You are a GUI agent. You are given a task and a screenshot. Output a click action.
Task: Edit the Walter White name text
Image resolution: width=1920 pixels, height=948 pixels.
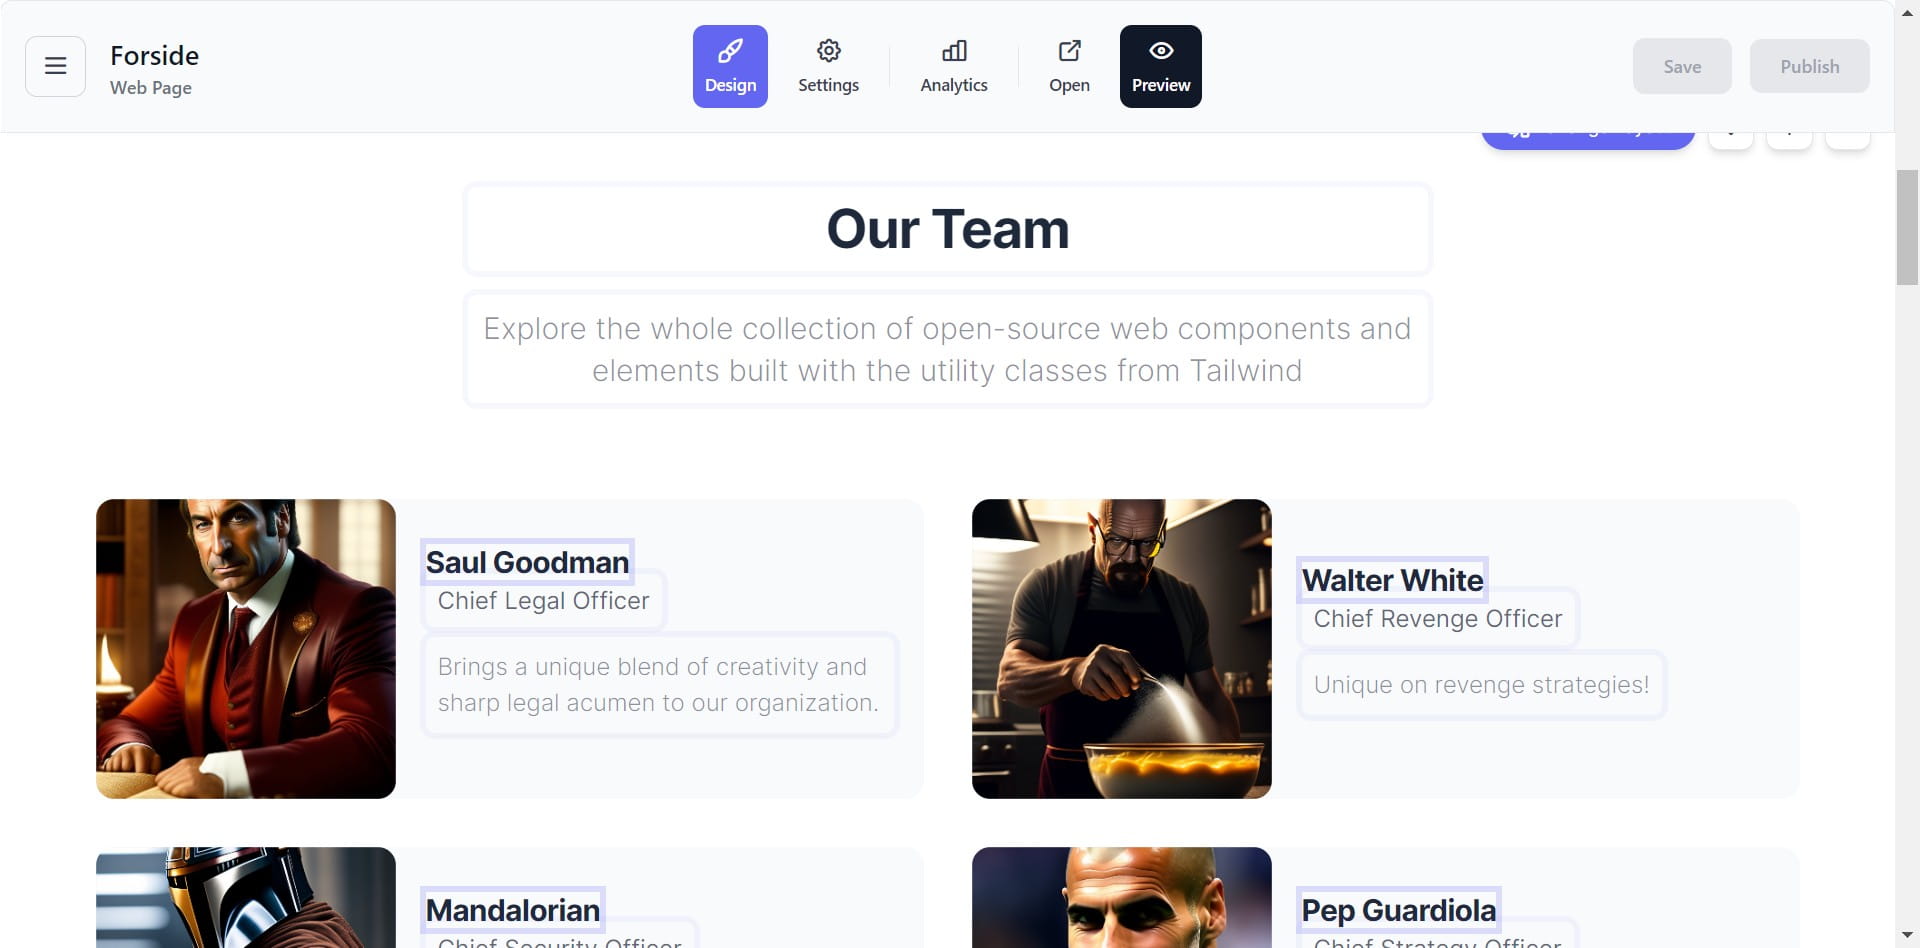pyautogui.click(x=1392, y=580)
